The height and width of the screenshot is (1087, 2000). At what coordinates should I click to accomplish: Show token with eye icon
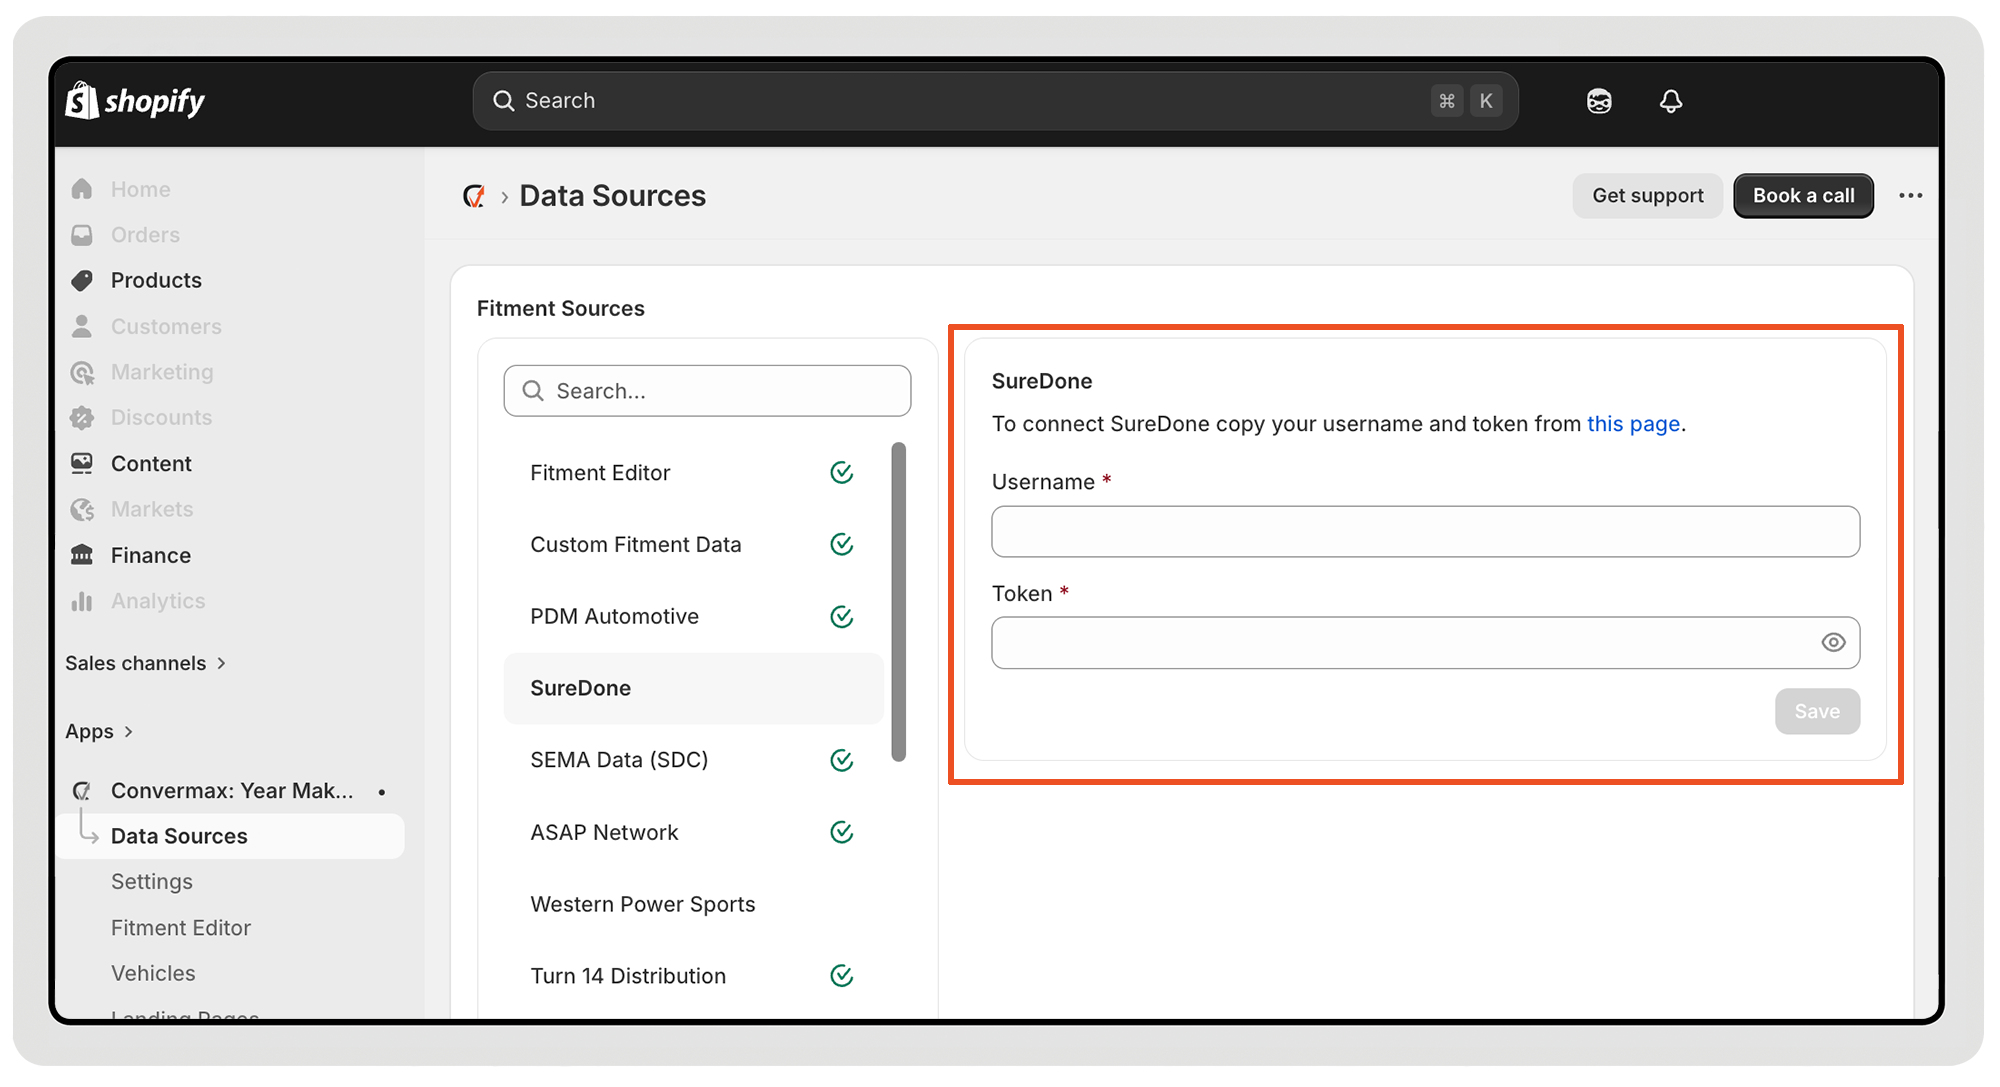1832,643
